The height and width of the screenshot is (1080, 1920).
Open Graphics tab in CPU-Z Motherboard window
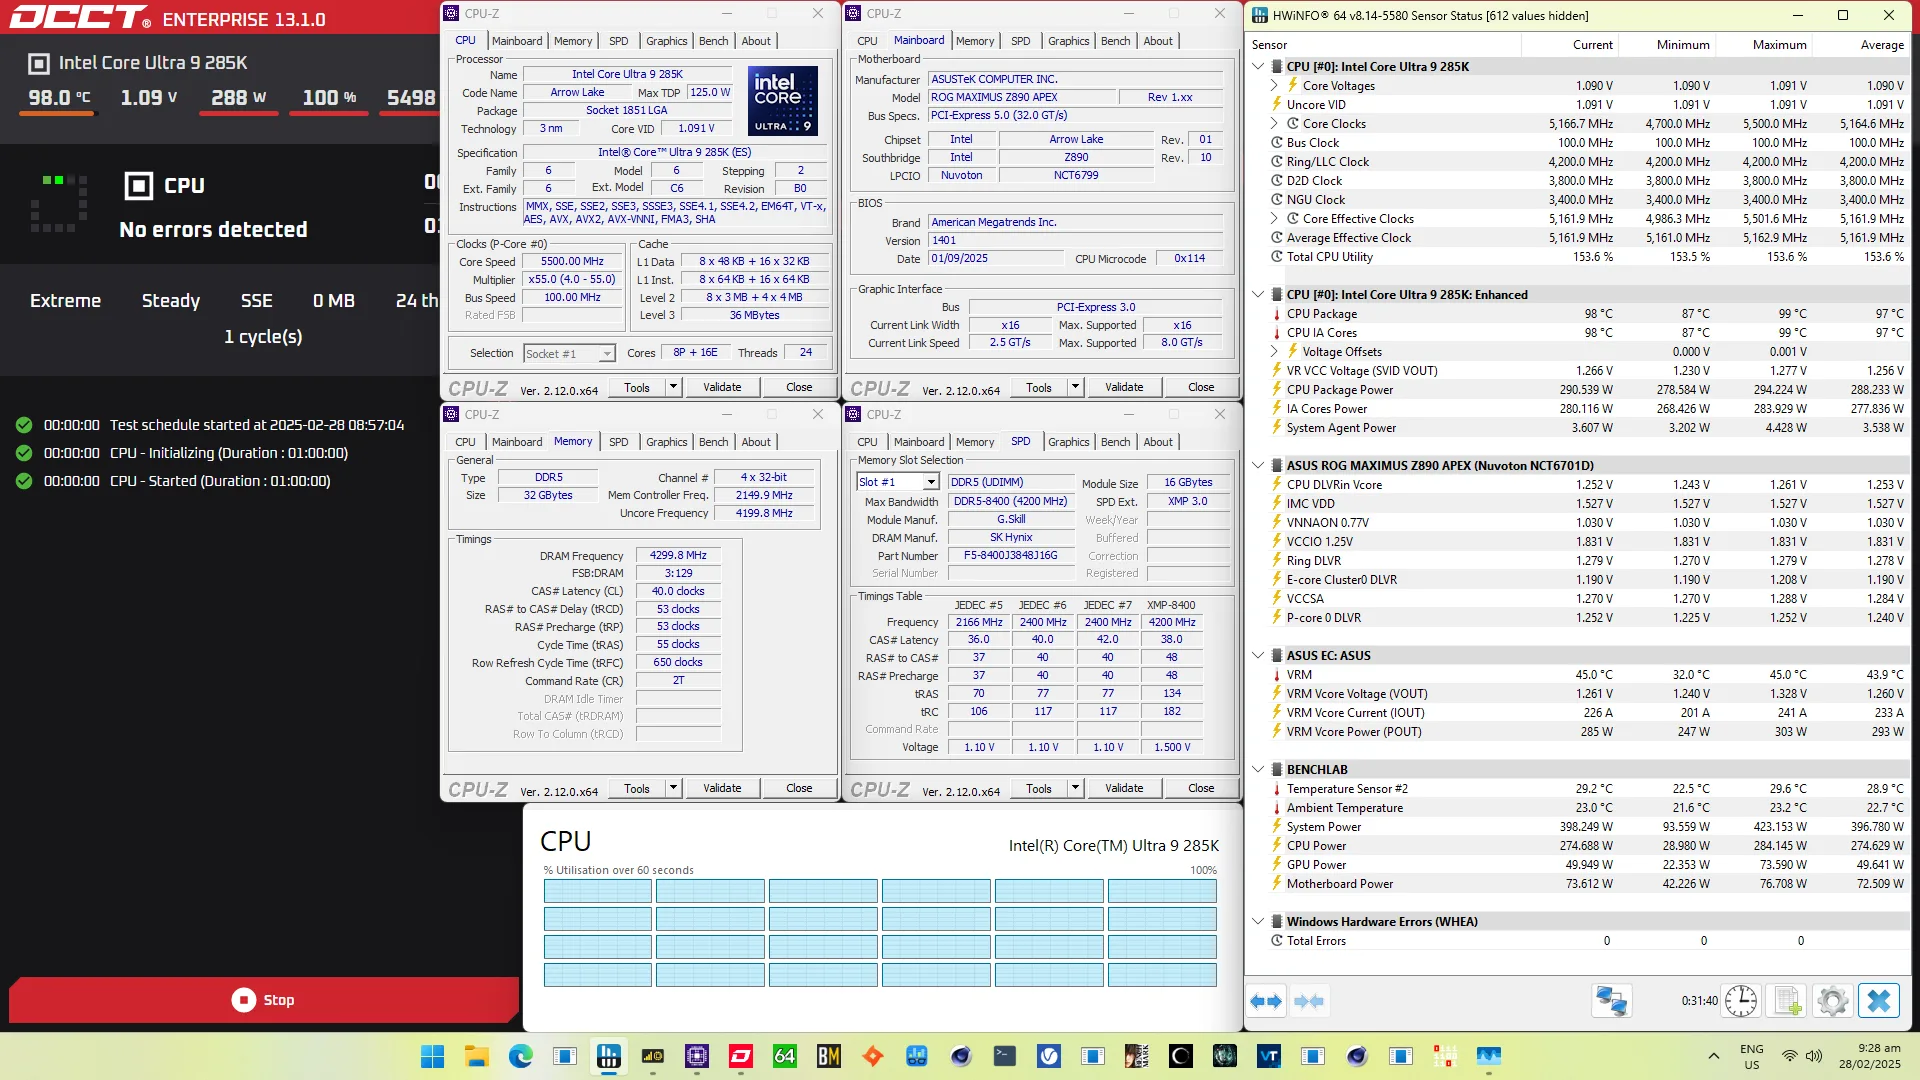click(1068, 41)
